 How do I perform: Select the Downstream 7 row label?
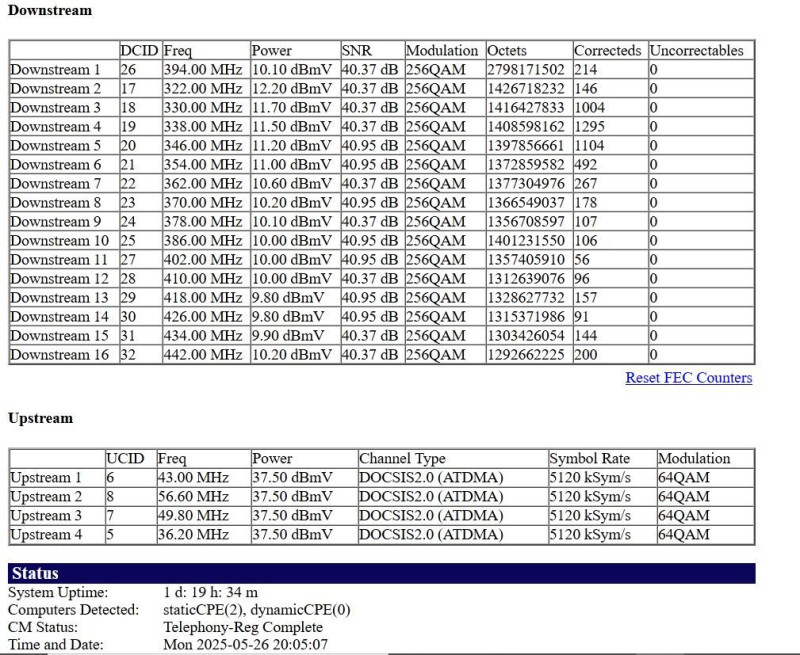click(x=55, y=184)
